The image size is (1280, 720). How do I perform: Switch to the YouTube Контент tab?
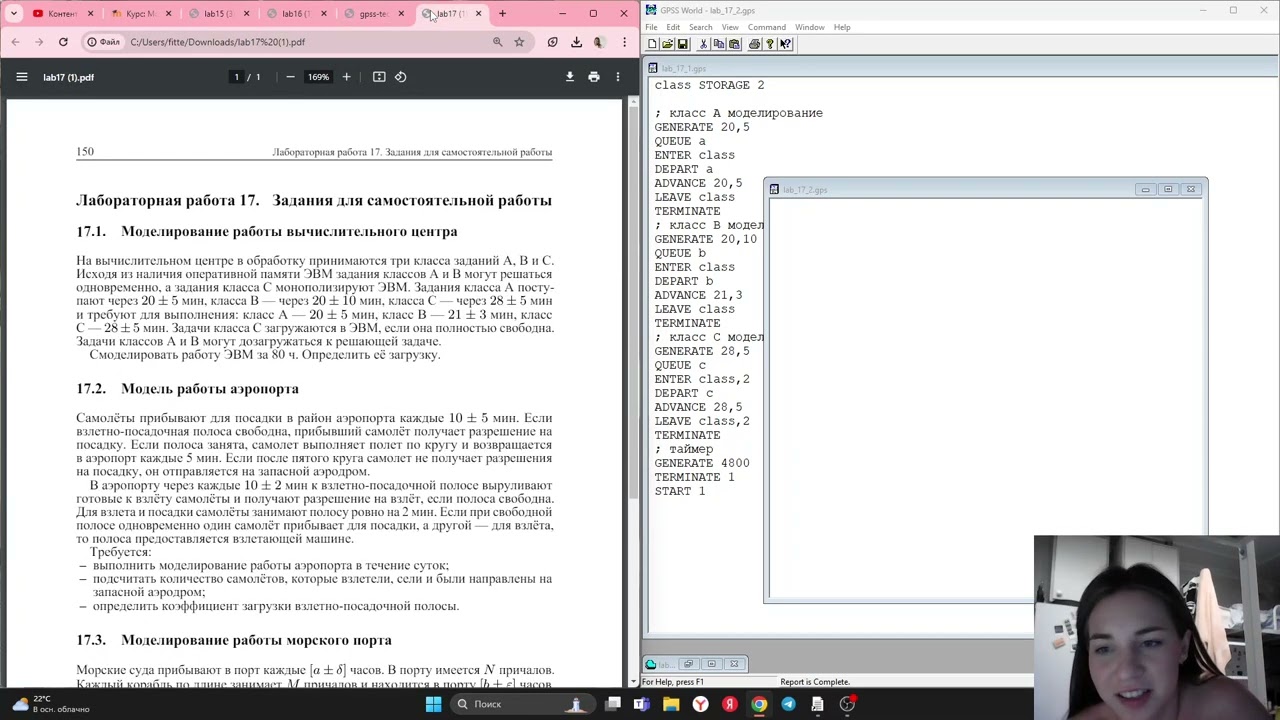coord(62,14)
